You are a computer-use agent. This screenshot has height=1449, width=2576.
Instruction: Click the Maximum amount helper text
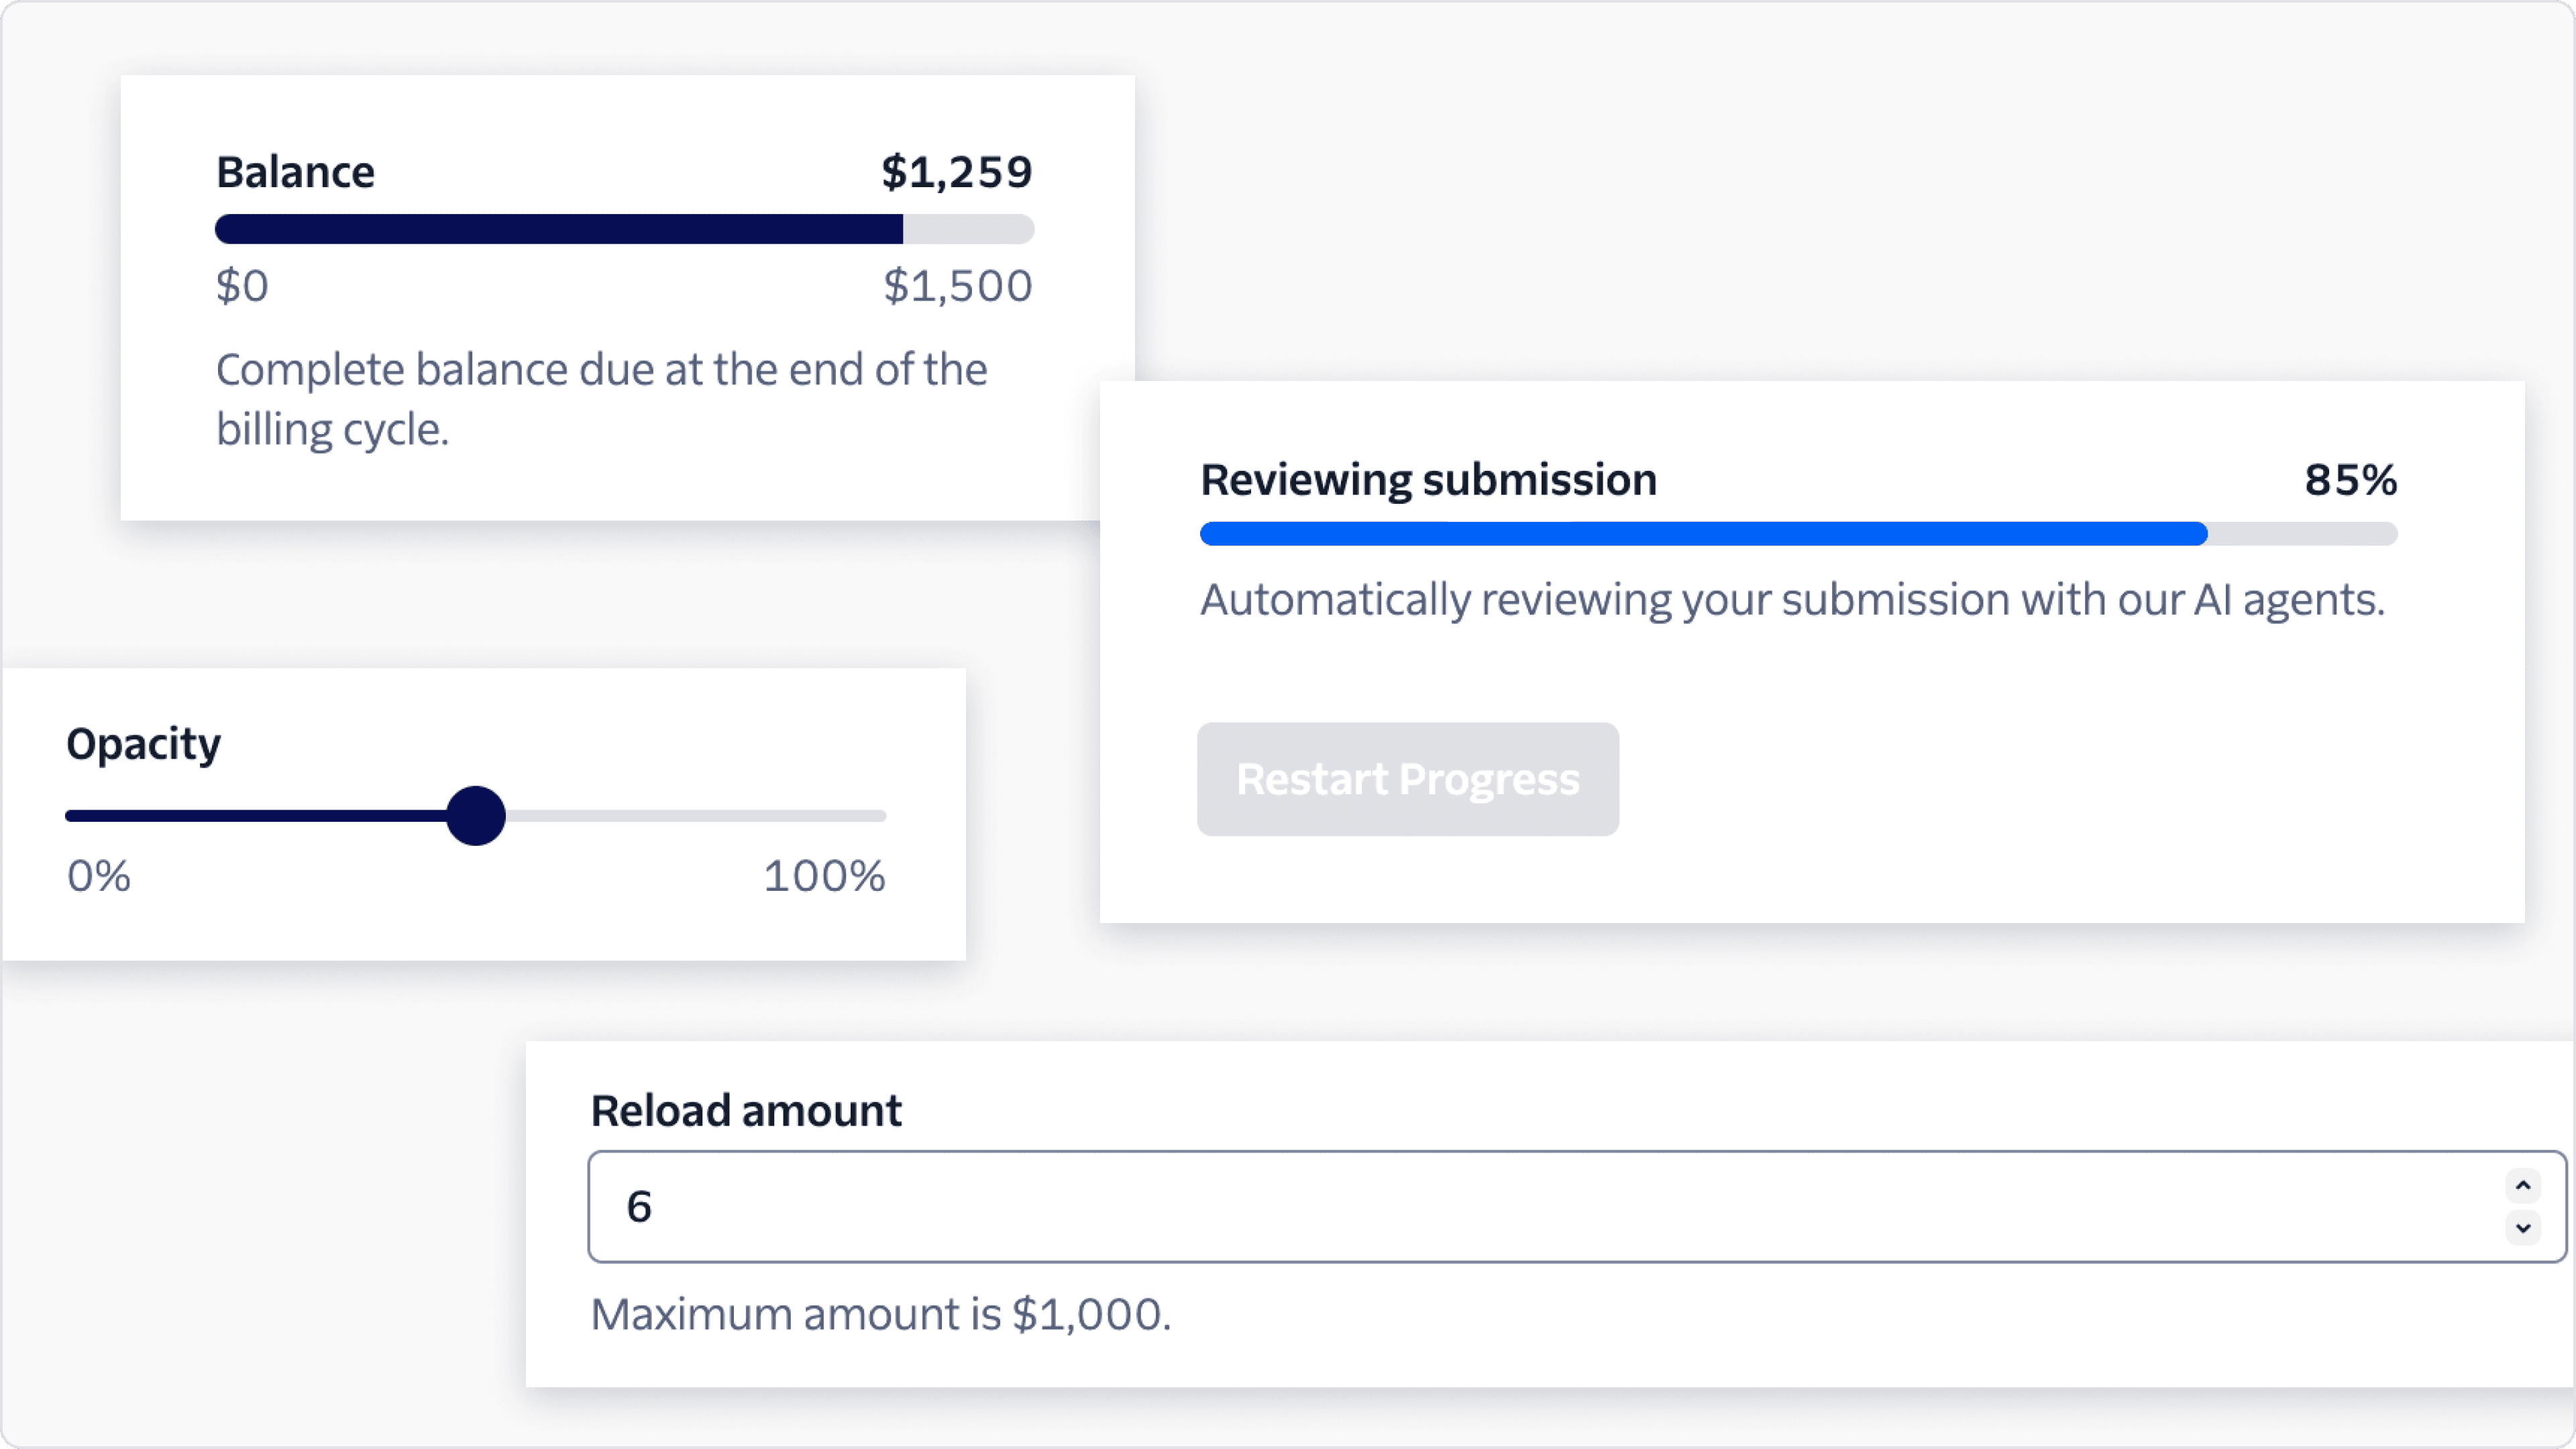click(880, 1314)
